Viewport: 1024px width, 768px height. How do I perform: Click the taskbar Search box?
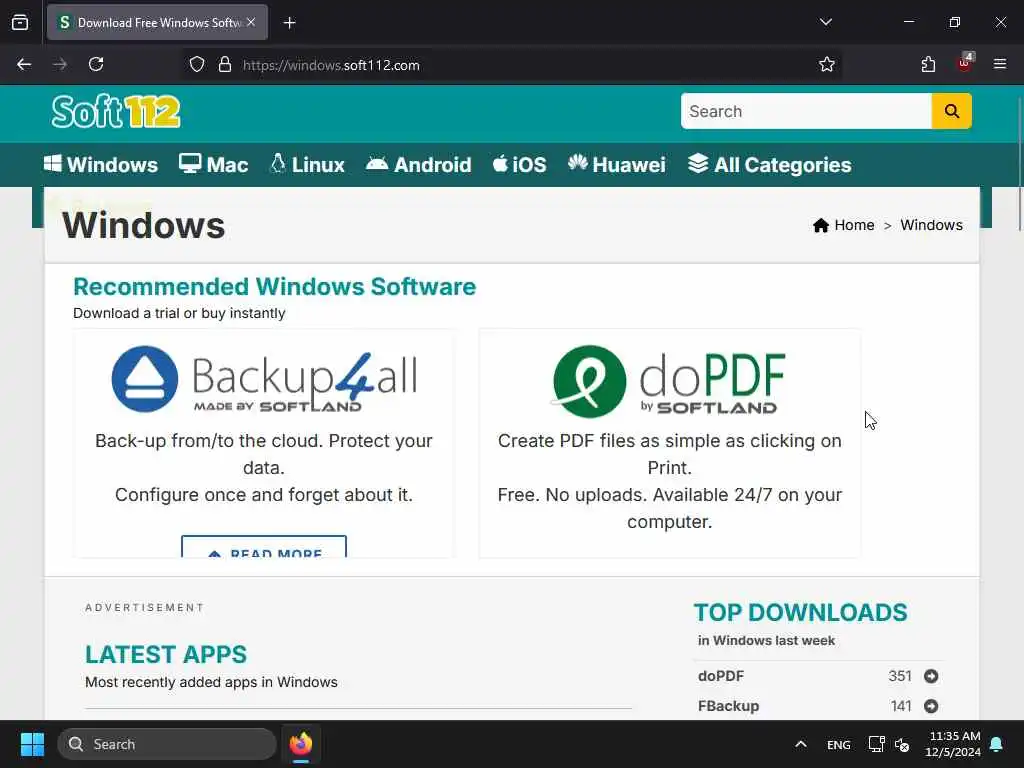coord(167,744)
